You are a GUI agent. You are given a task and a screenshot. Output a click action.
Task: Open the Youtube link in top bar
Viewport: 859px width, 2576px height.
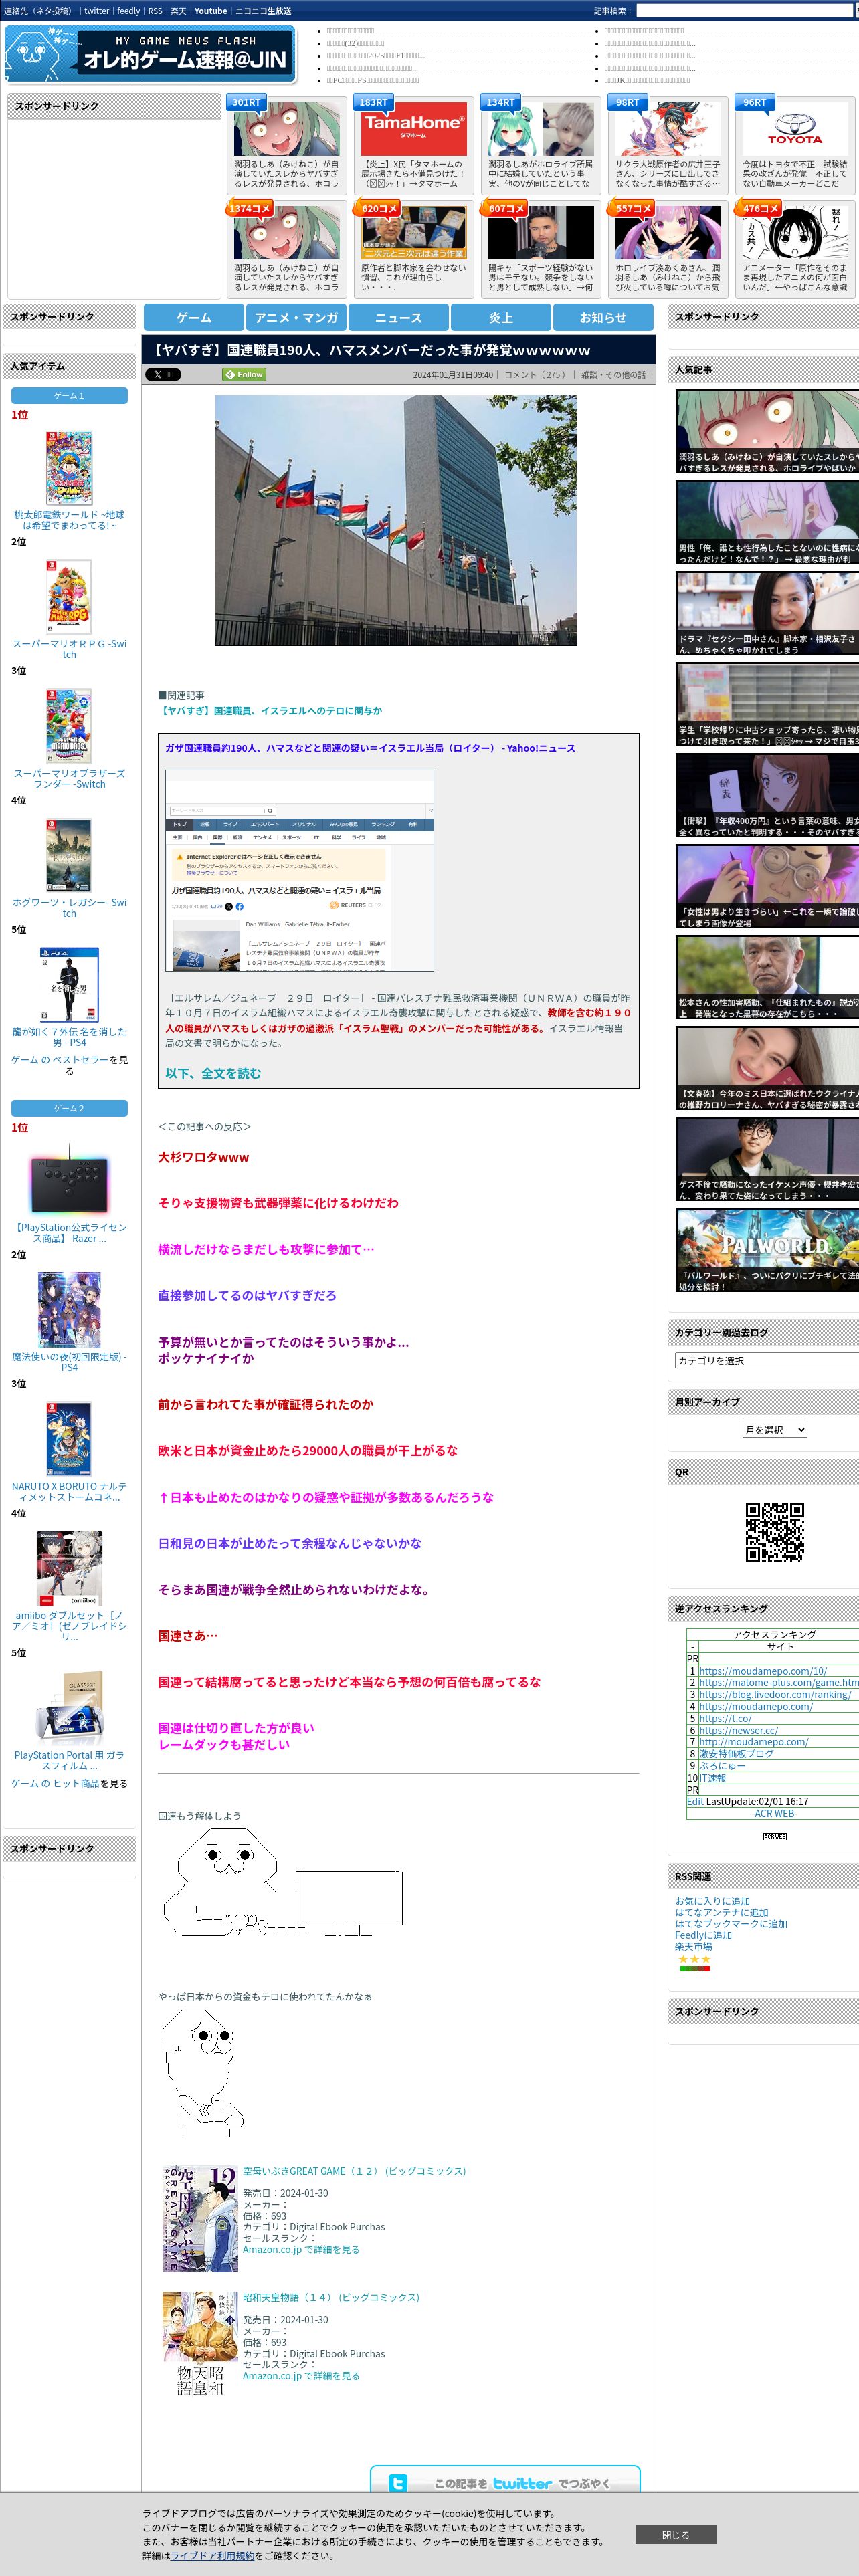pyautogui.click(x=211, y=11)
